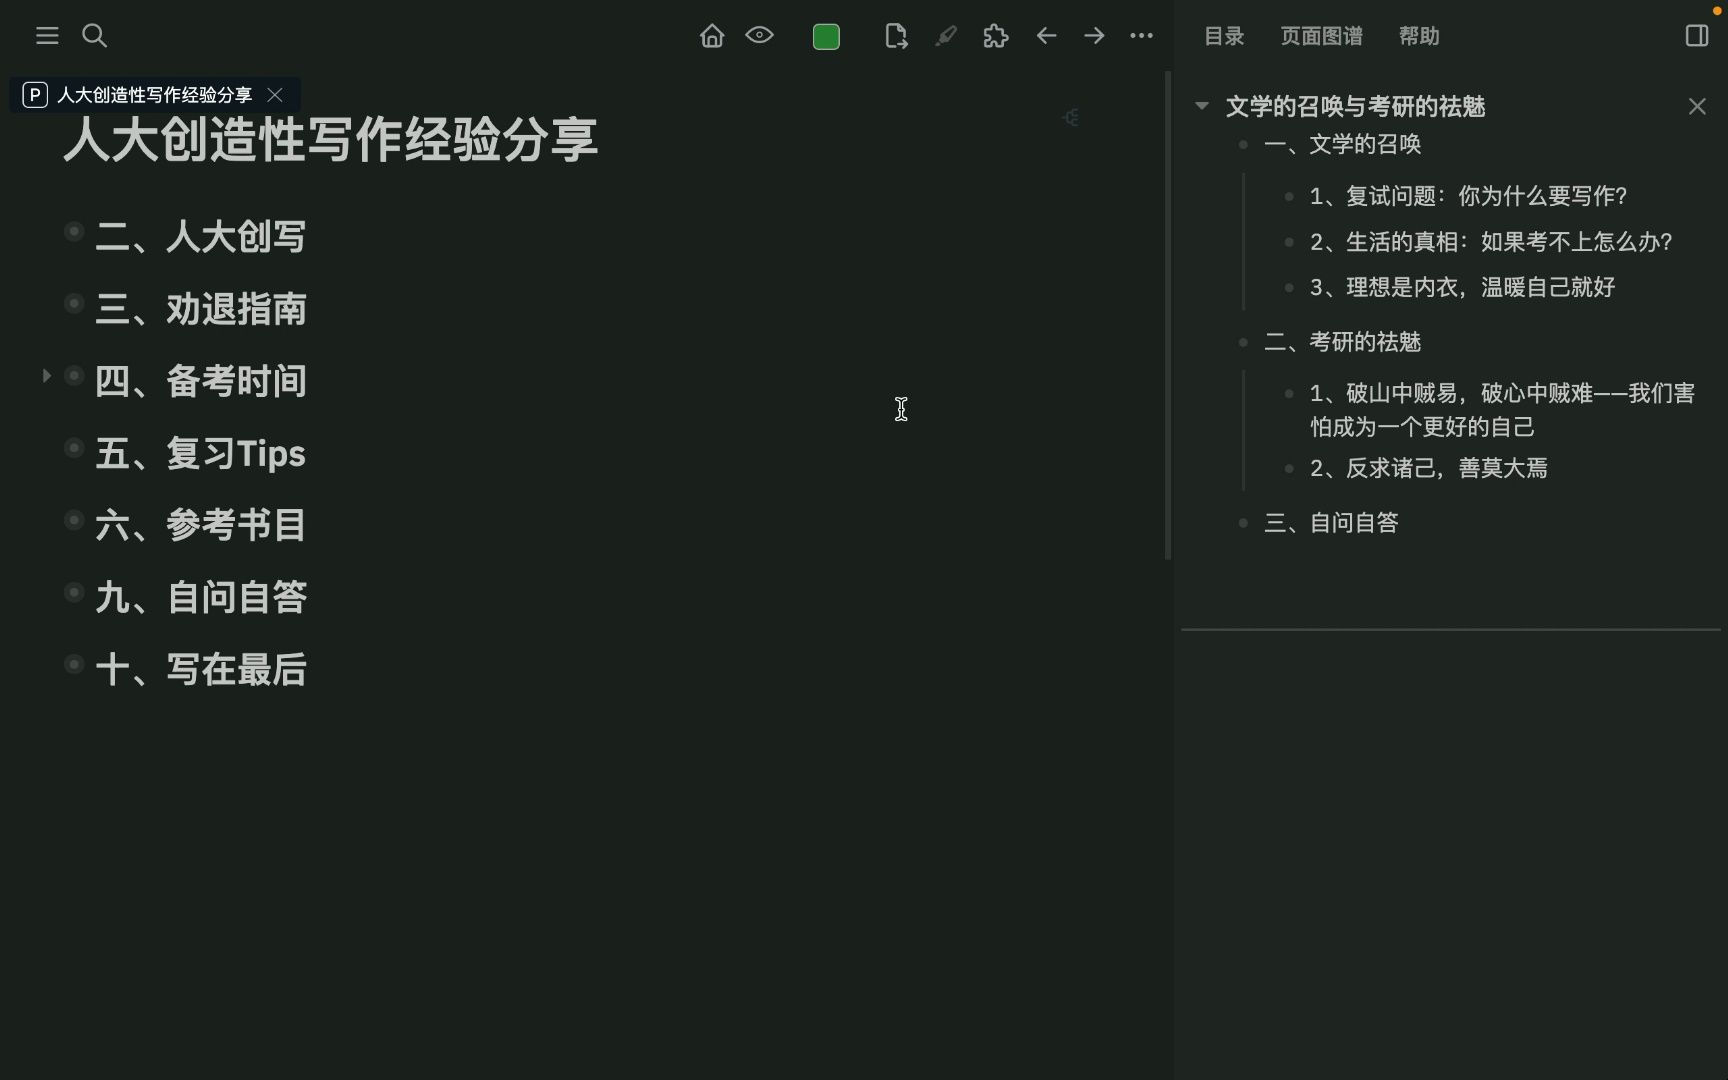Select the heading 十、写在最后

tap(201, 669)
